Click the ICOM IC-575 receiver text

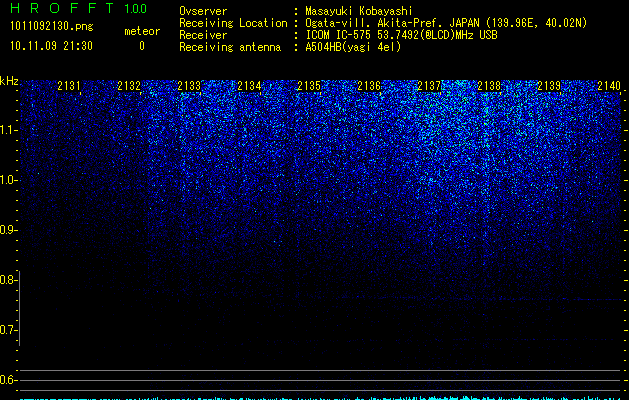point(401,35)
